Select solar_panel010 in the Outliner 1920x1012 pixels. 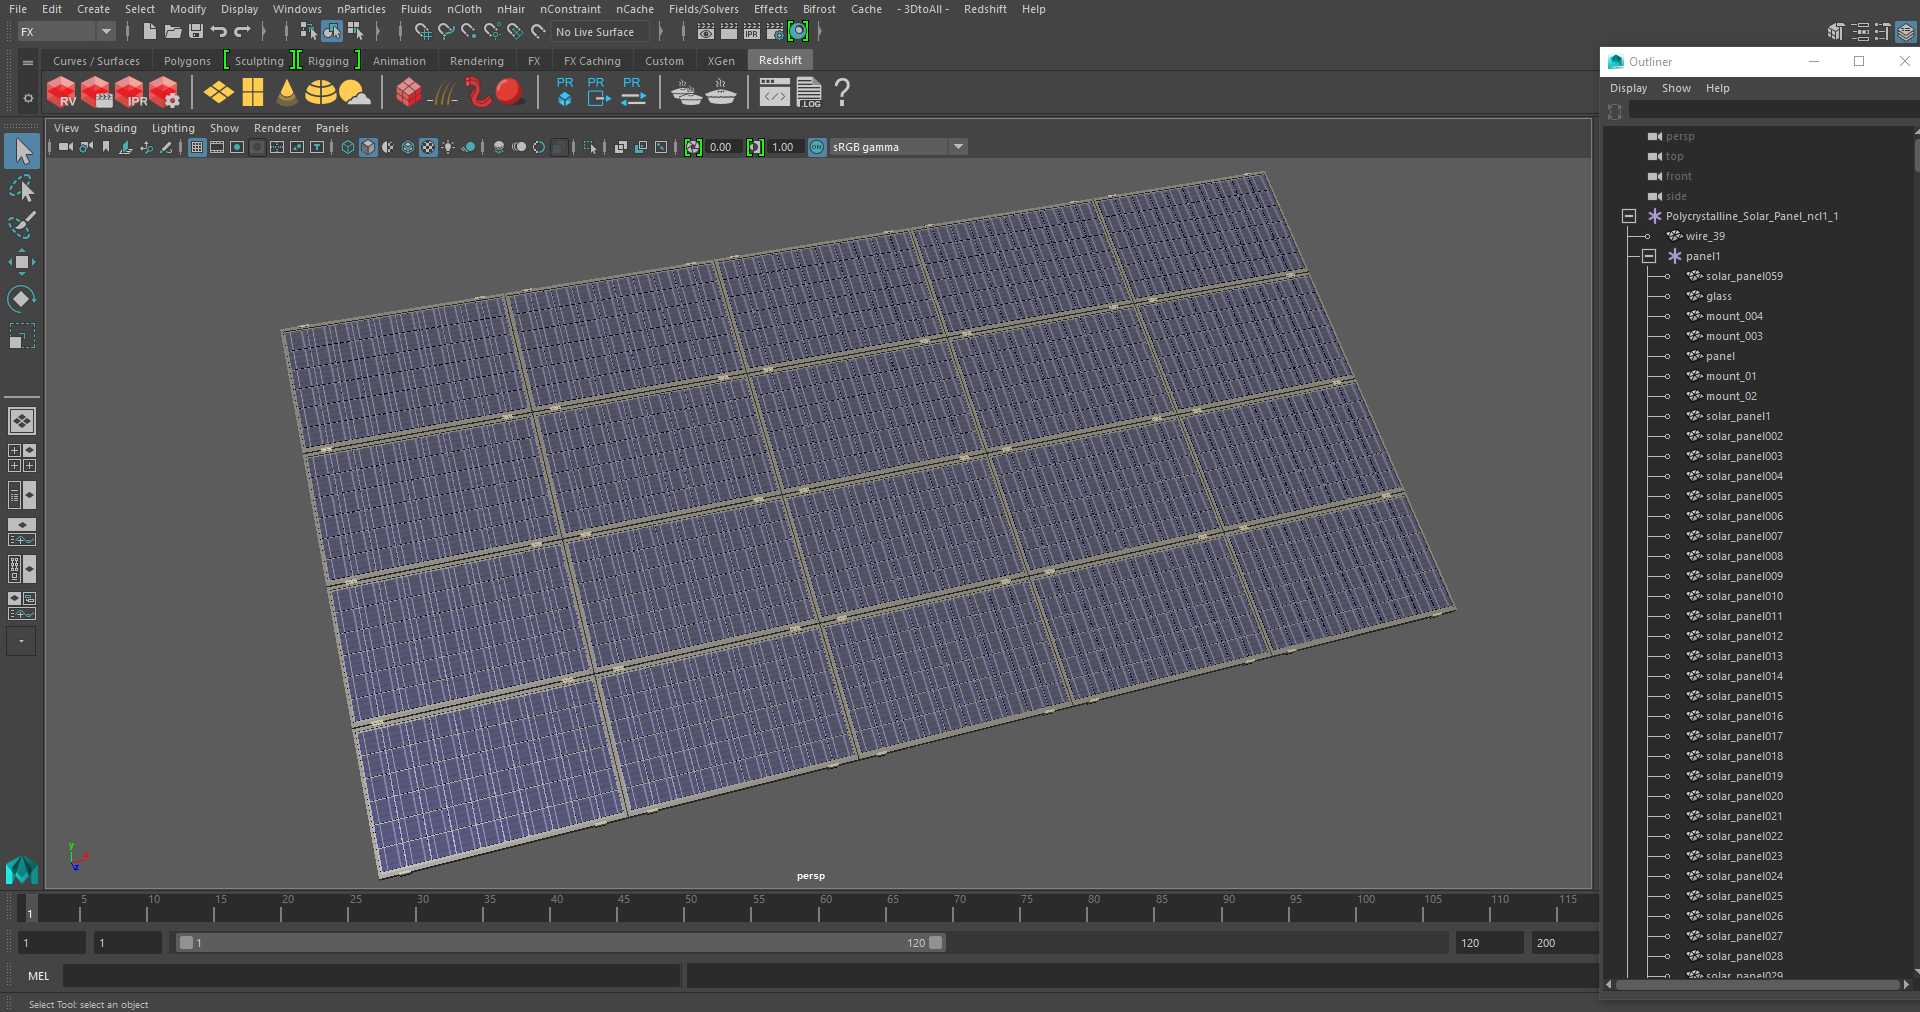(x=1744, y=596)
